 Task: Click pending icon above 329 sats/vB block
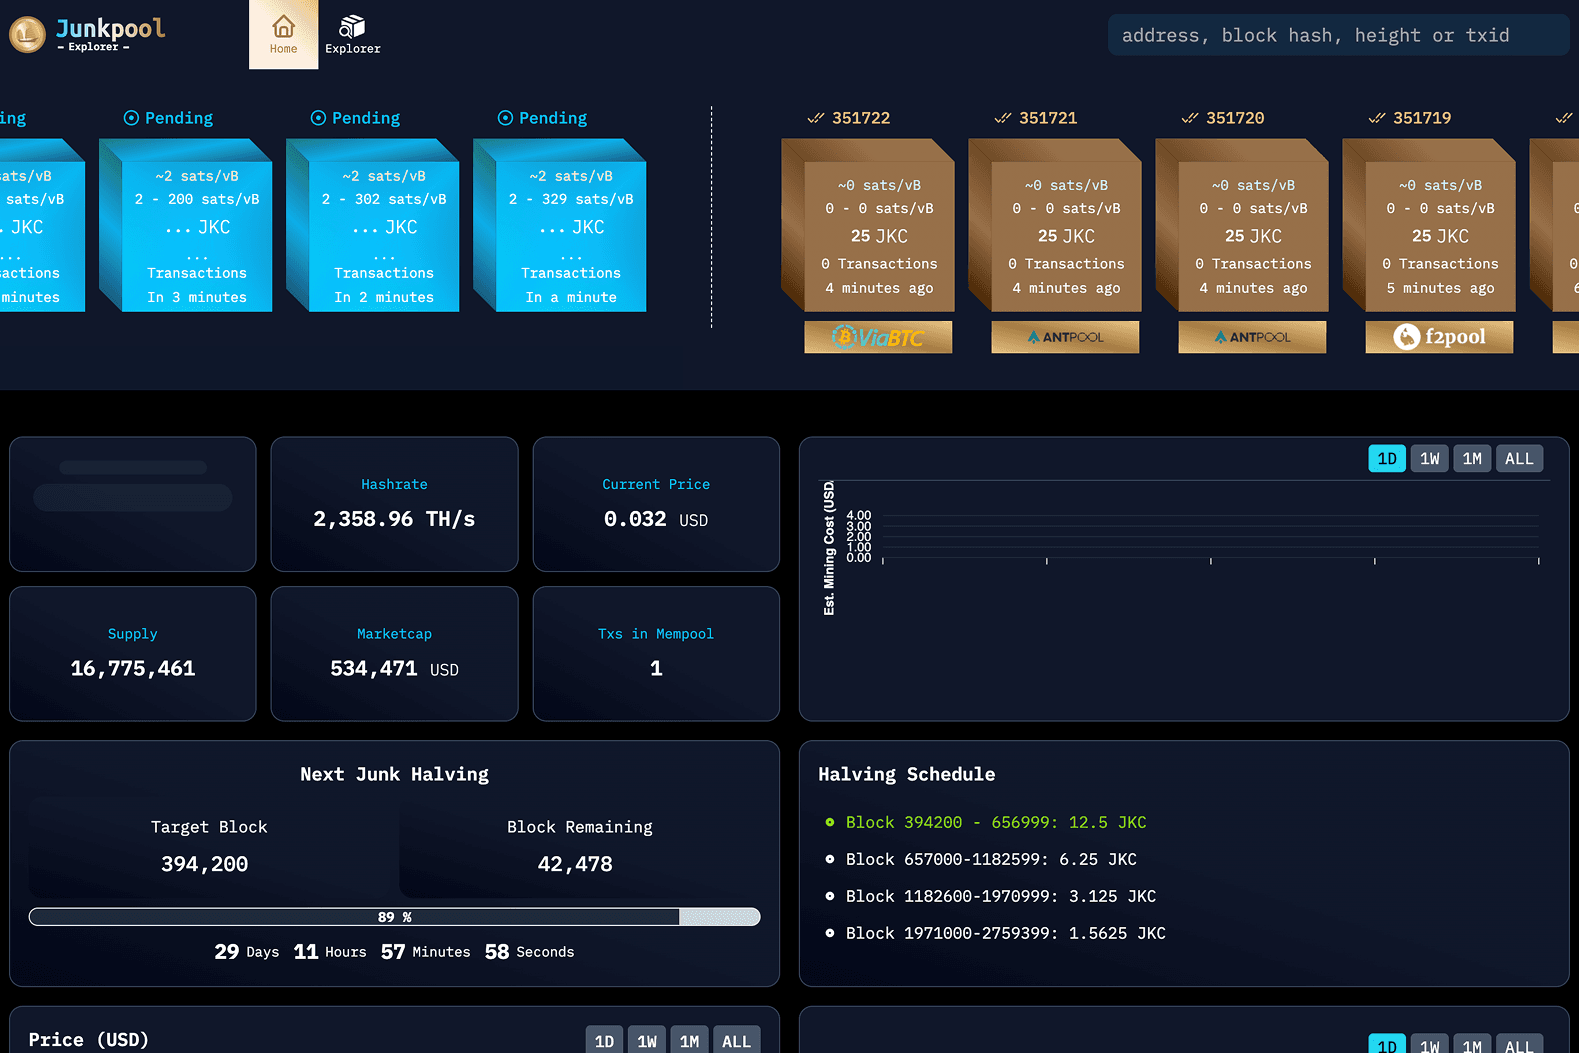click(505, 118)
